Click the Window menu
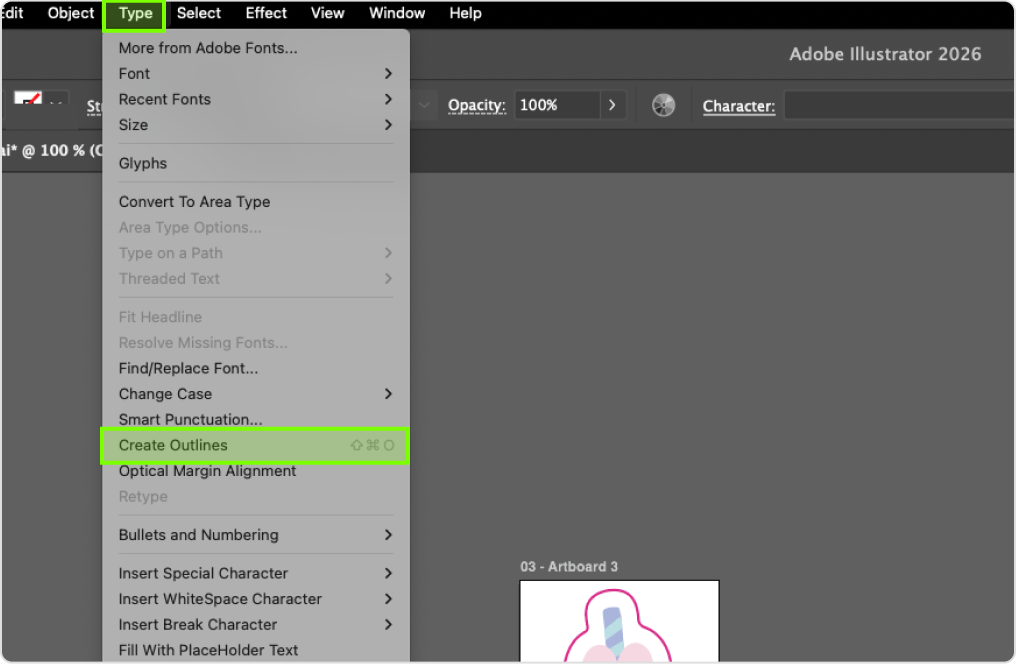The image size is (1016, 664). [x=397, y=13]
